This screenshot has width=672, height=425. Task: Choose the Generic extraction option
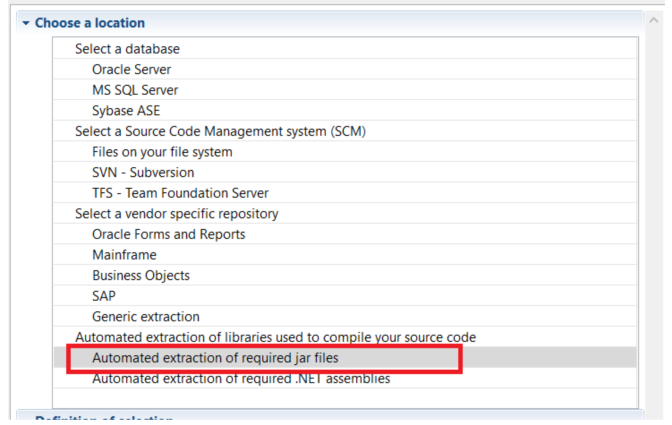pos(146,316)
